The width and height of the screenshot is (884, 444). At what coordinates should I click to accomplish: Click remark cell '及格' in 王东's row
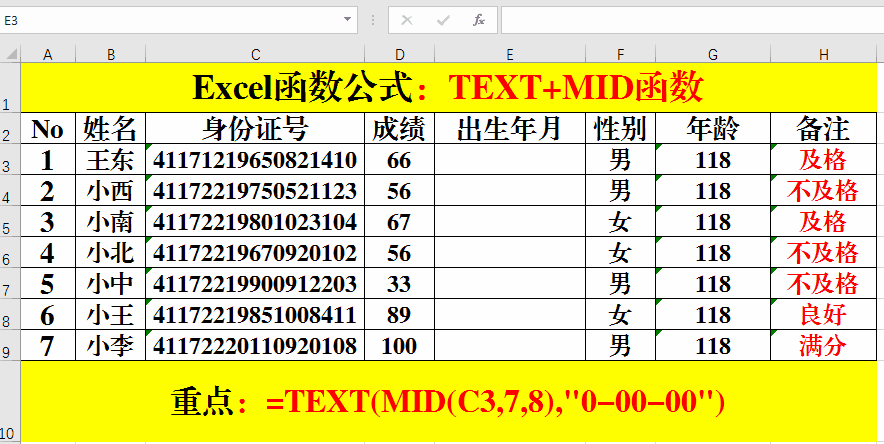click(x=824, y=159)
